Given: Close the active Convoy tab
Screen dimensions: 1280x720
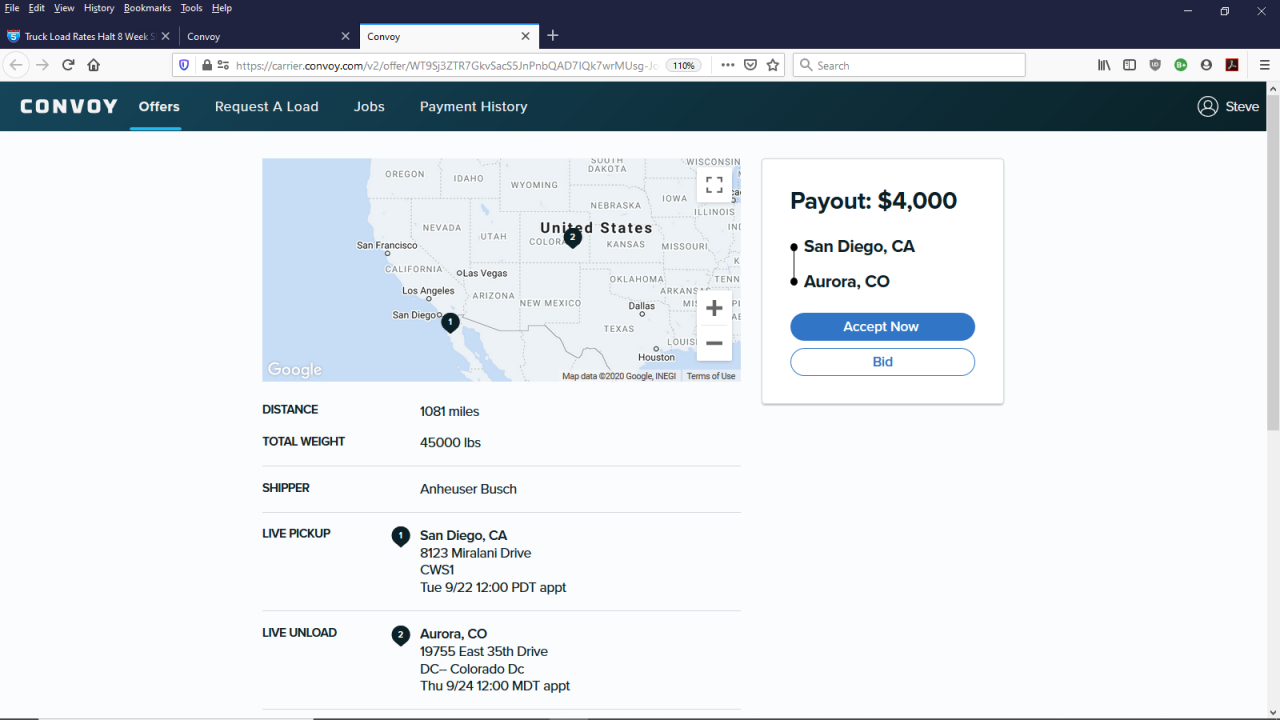Looking at the screenshot, I should [526, 36].
